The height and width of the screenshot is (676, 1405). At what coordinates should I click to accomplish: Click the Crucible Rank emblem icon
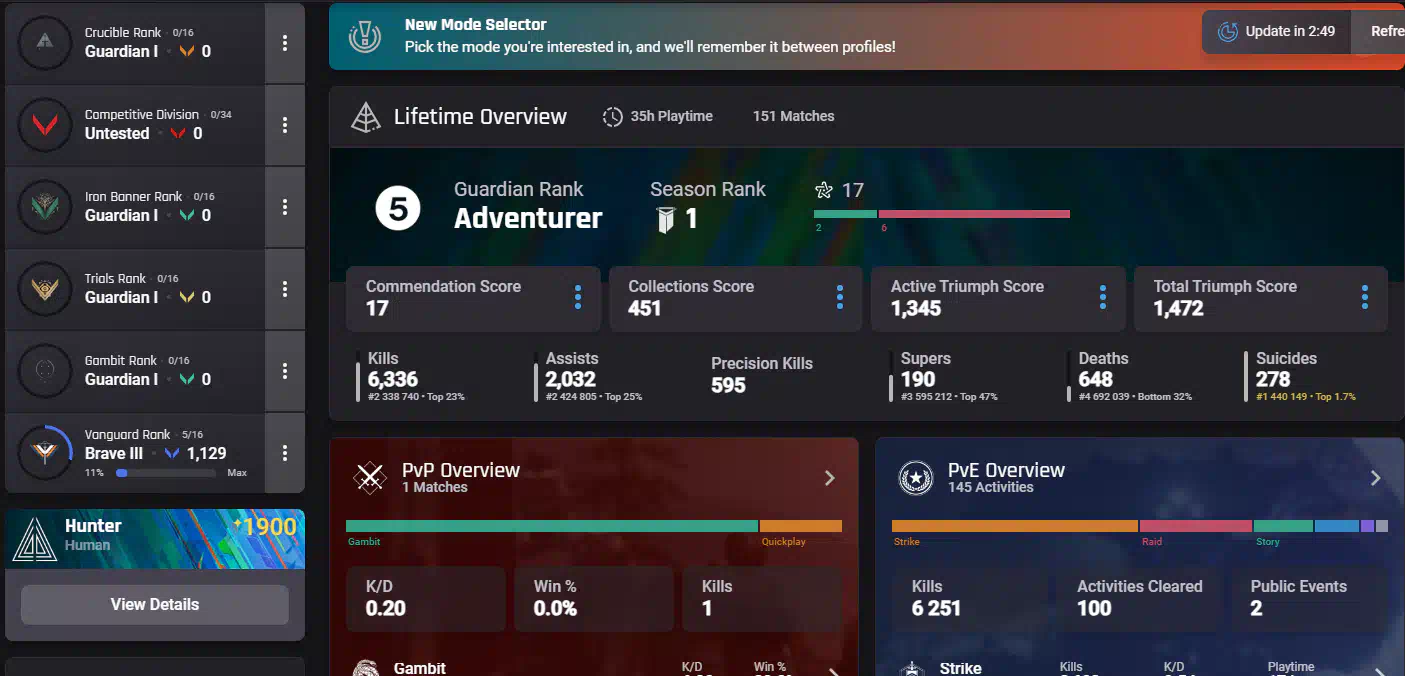(44, 42)
